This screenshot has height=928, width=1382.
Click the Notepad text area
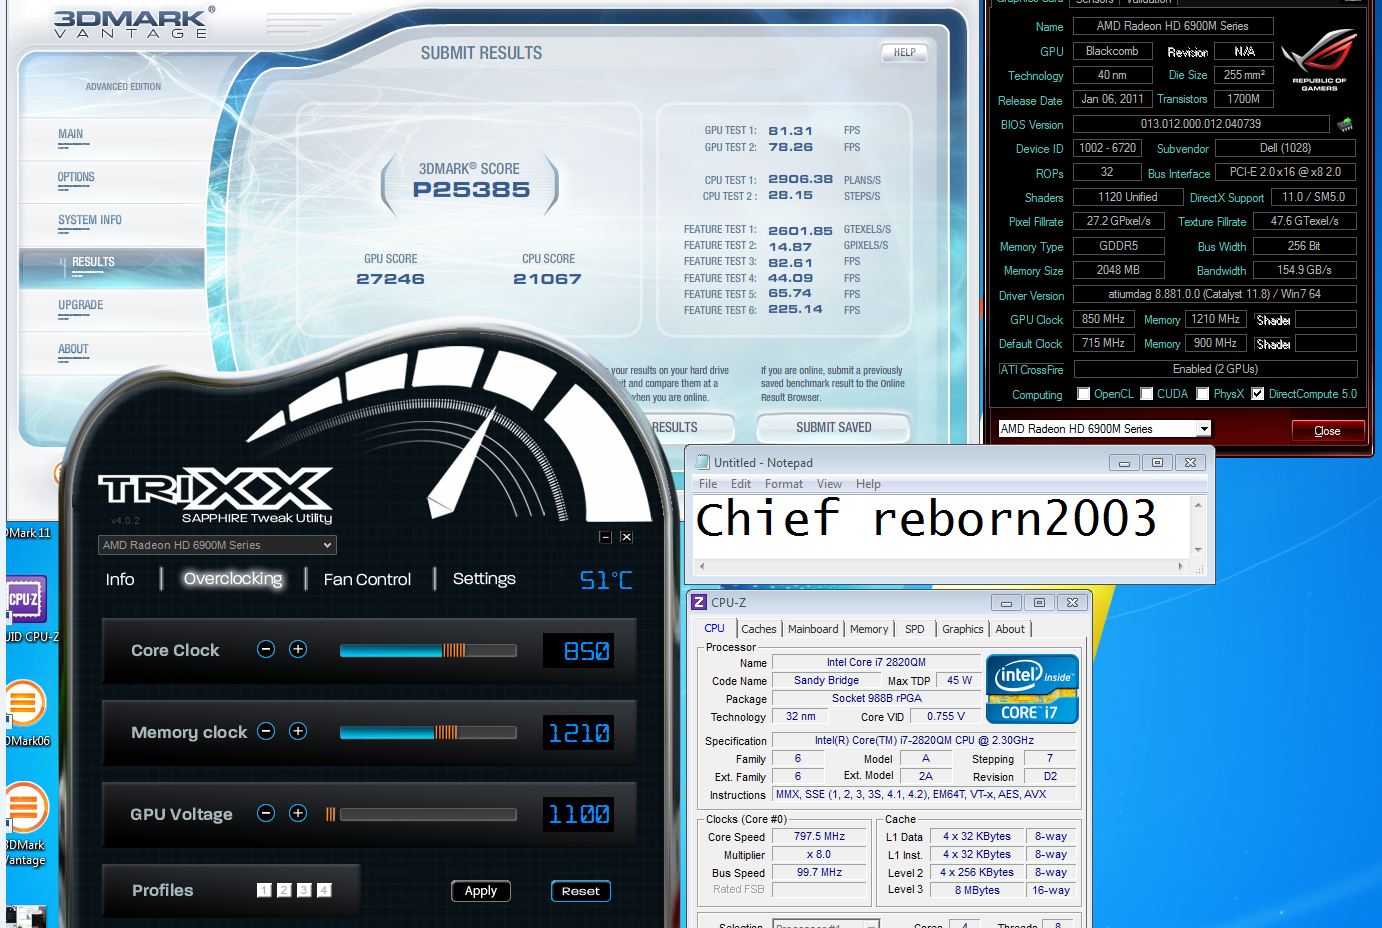[940, 525]
